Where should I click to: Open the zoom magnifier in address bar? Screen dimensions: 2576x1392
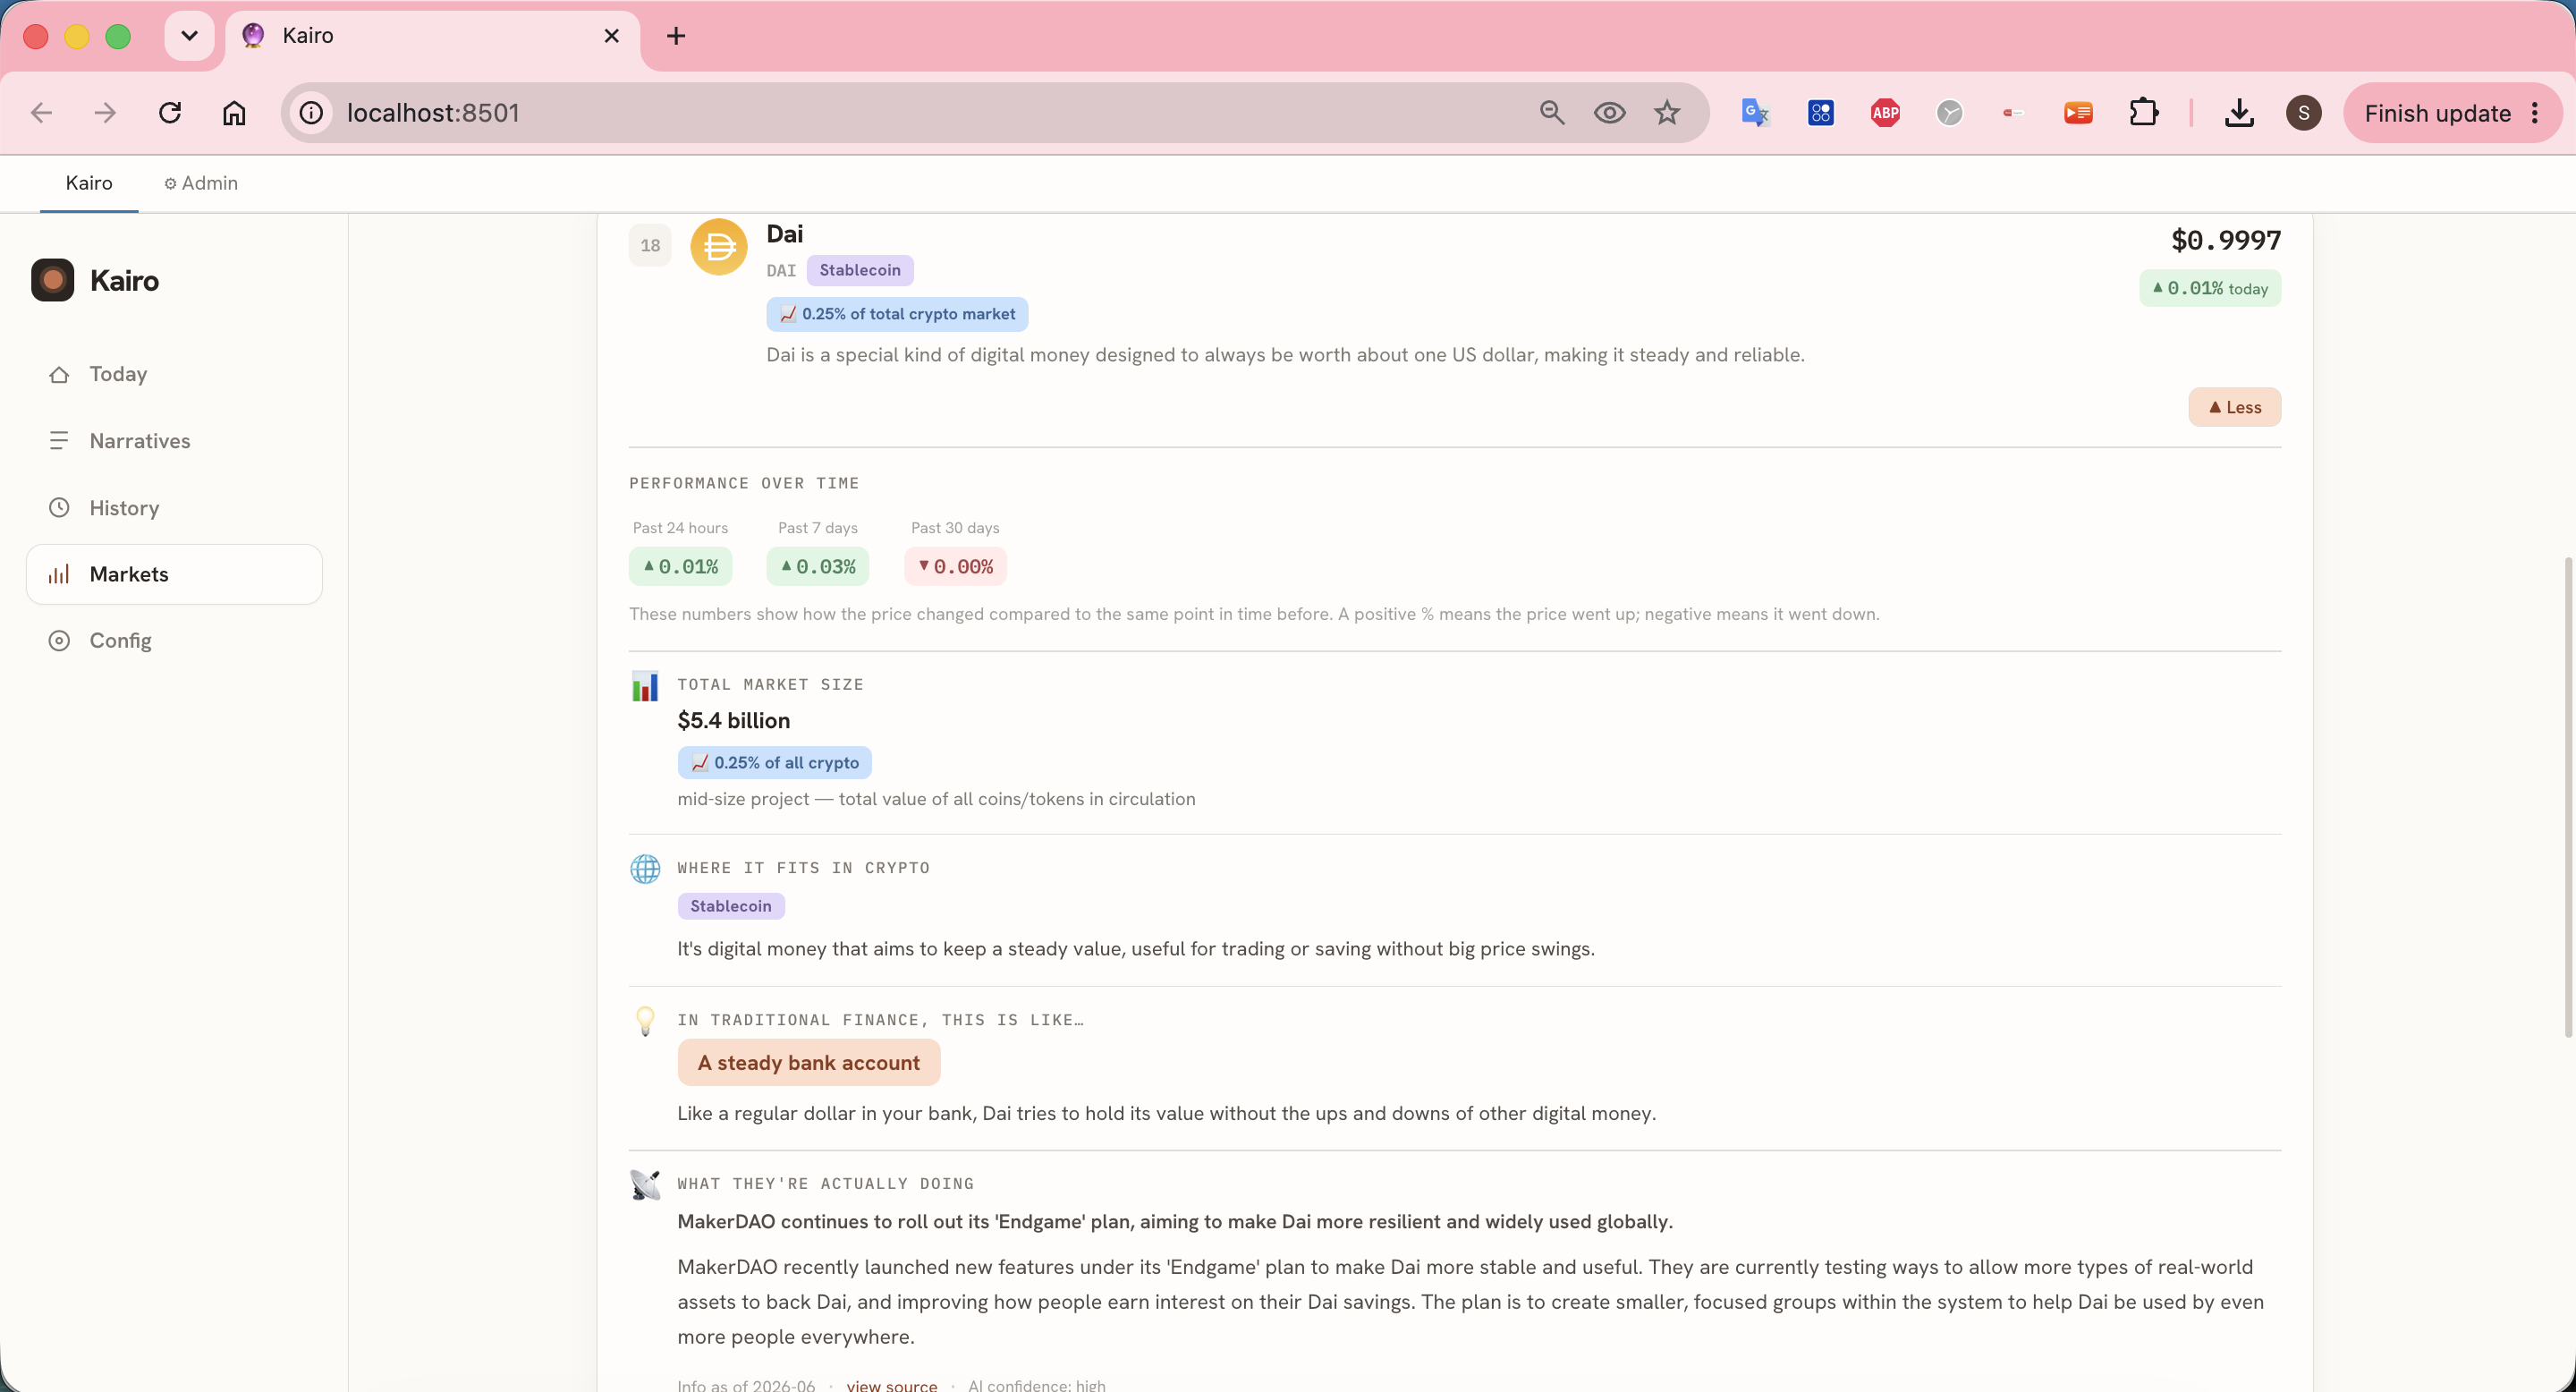[x=1552, y=113]
